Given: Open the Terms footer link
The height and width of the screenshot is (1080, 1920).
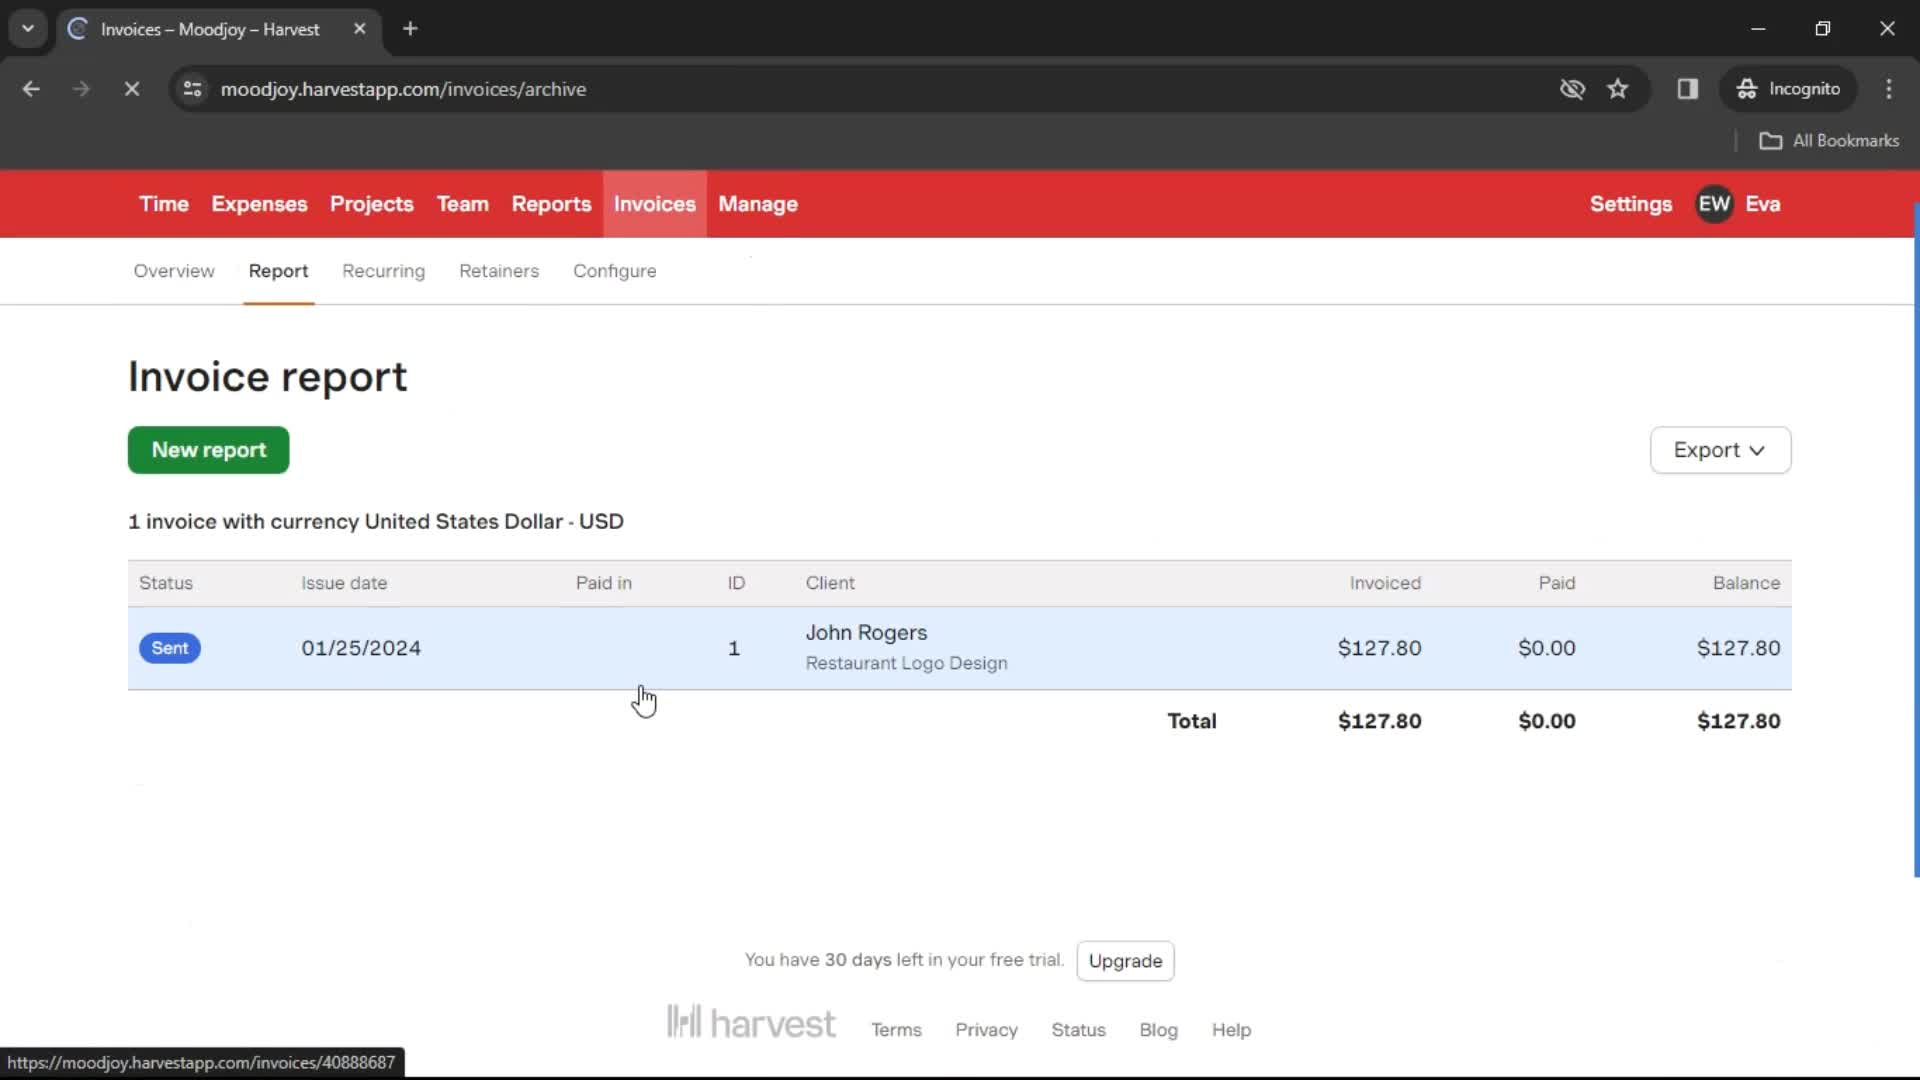Looking at the screenshot, I should 896,1030.
